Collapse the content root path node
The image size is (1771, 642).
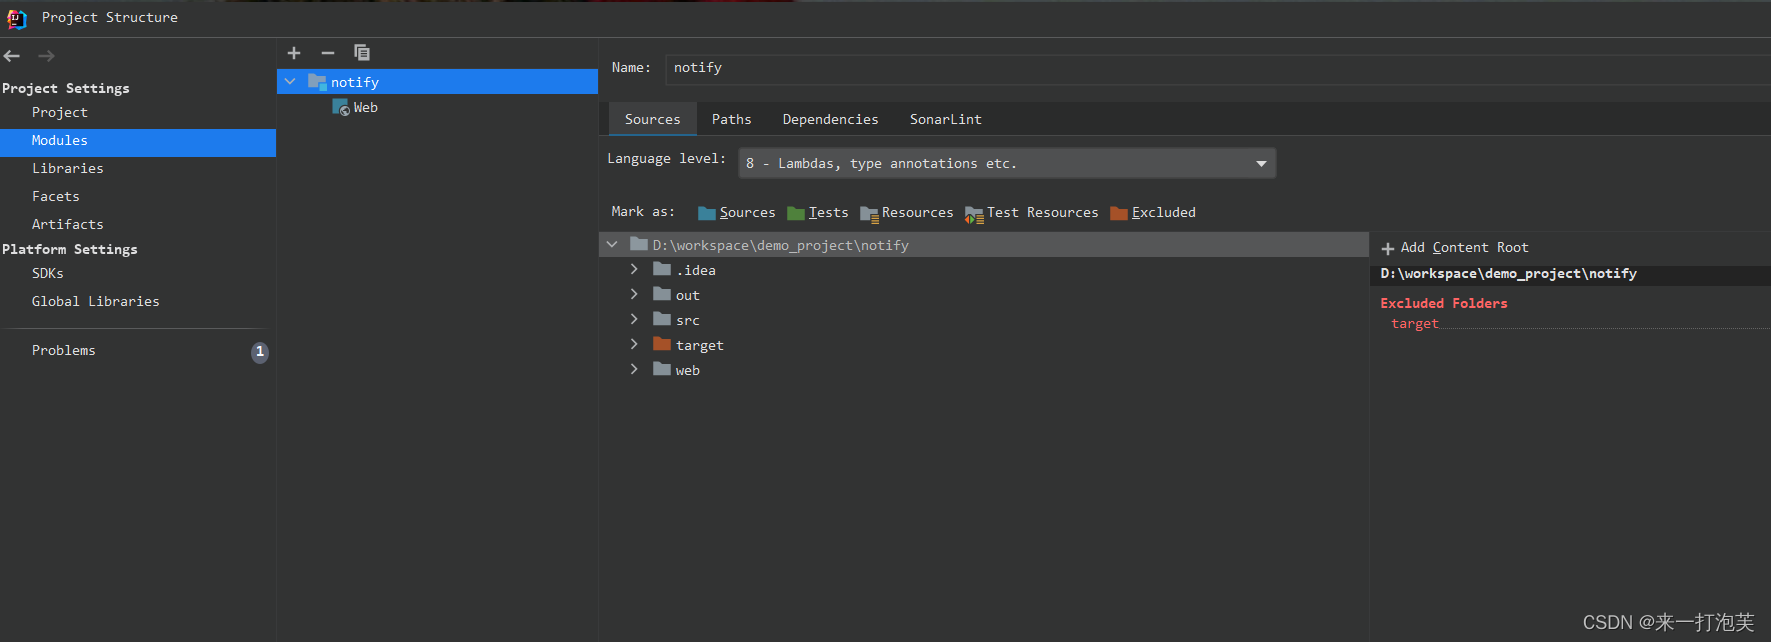612,245
